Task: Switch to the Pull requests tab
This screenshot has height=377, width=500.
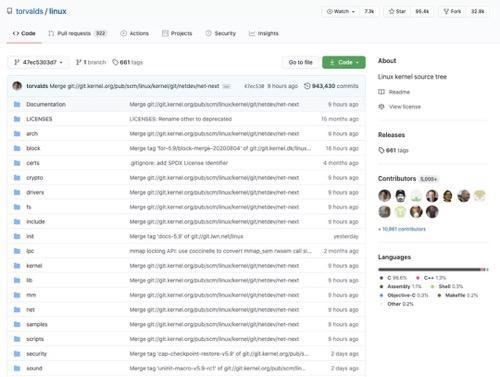Action: [x=77, y=33]
